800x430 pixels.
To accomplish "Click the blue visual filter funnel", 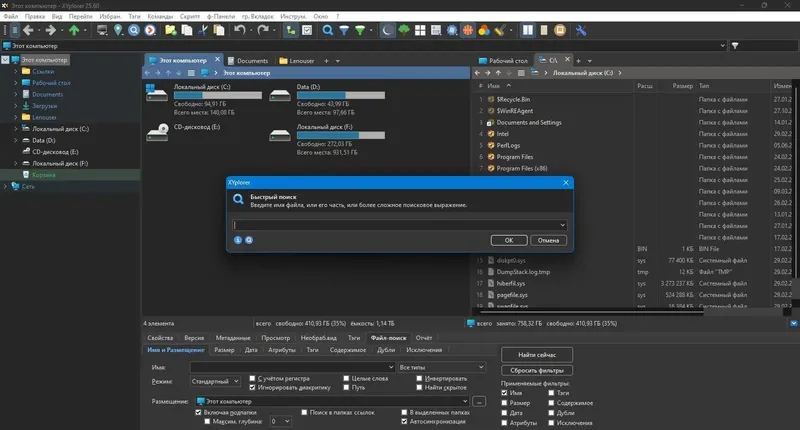I will click(344, 31).
